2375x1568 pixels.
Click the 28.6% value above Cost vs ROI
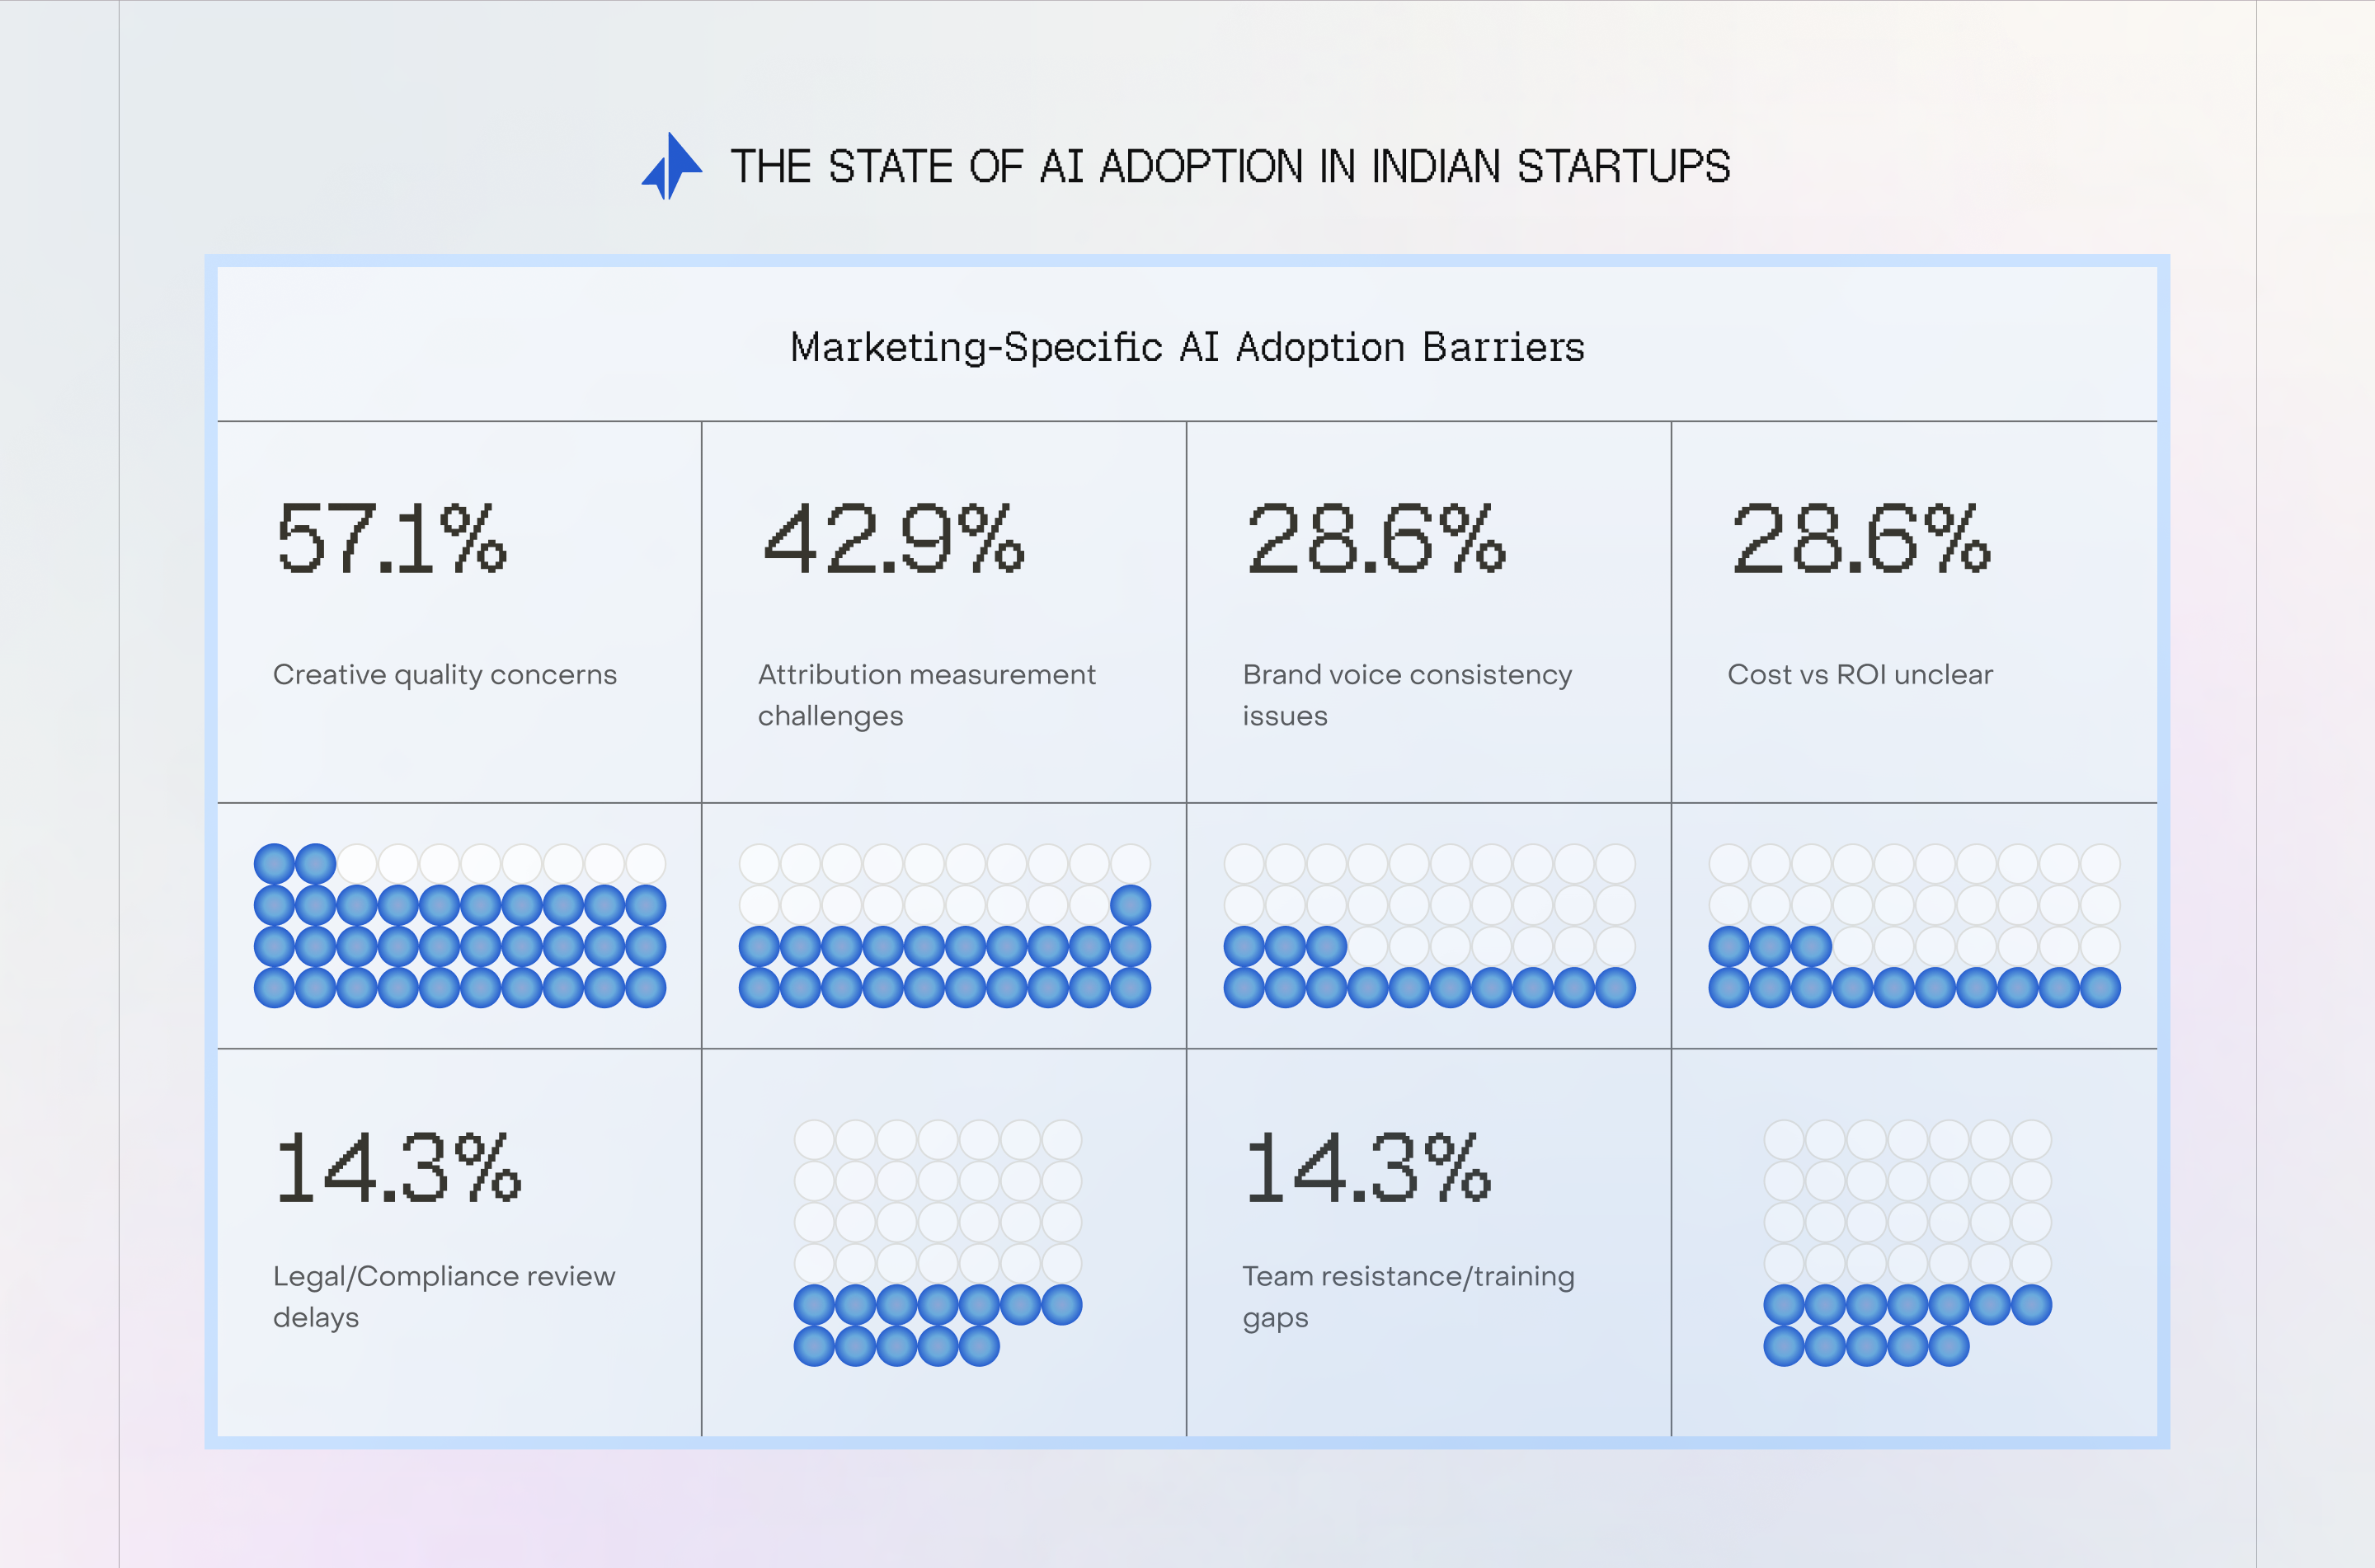(1861, 539)
